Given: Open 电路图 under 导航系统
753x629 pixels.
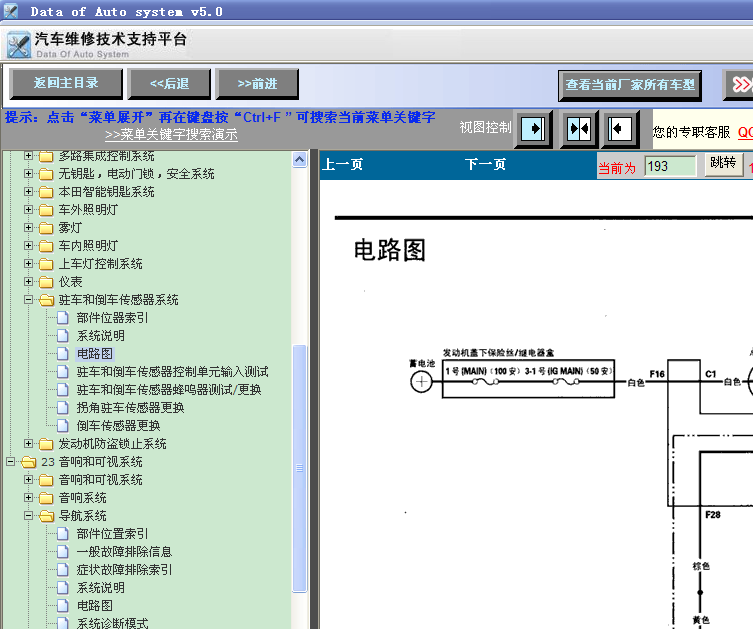Looking at the screenshot, I should click(x=95, y=606).
